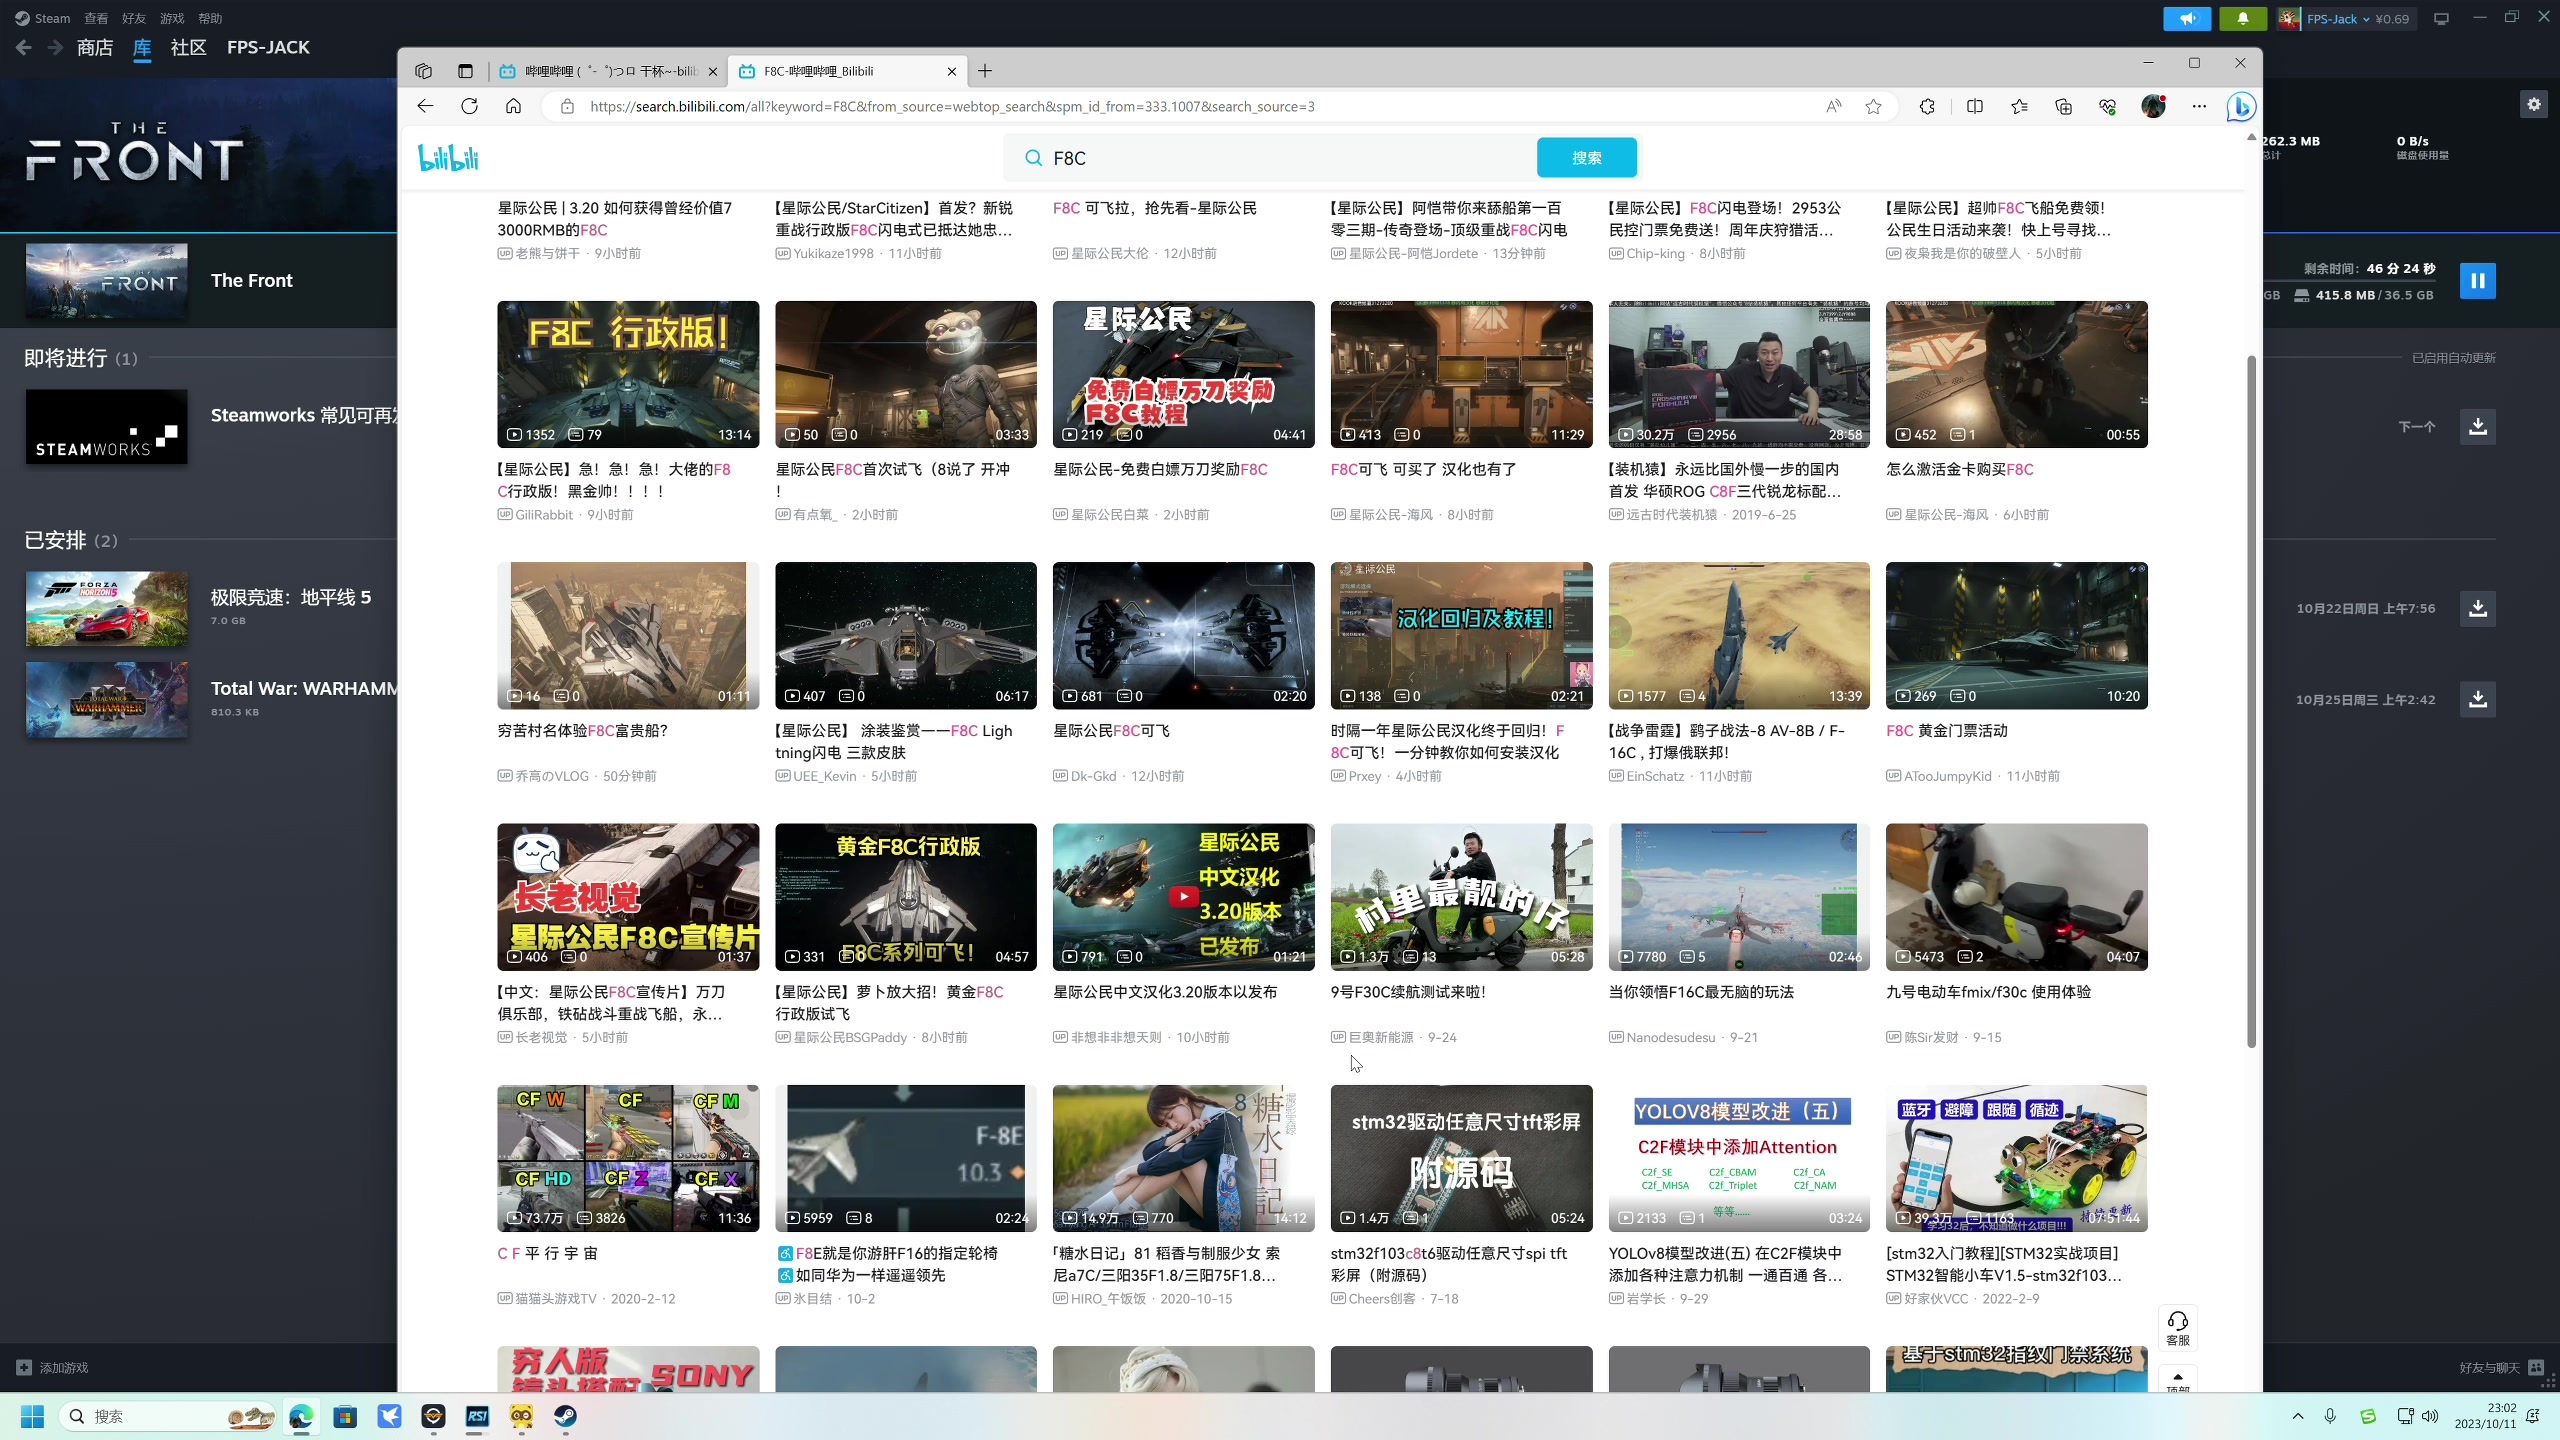Toggle Edge vertical tabs

[x=465, y=71]
